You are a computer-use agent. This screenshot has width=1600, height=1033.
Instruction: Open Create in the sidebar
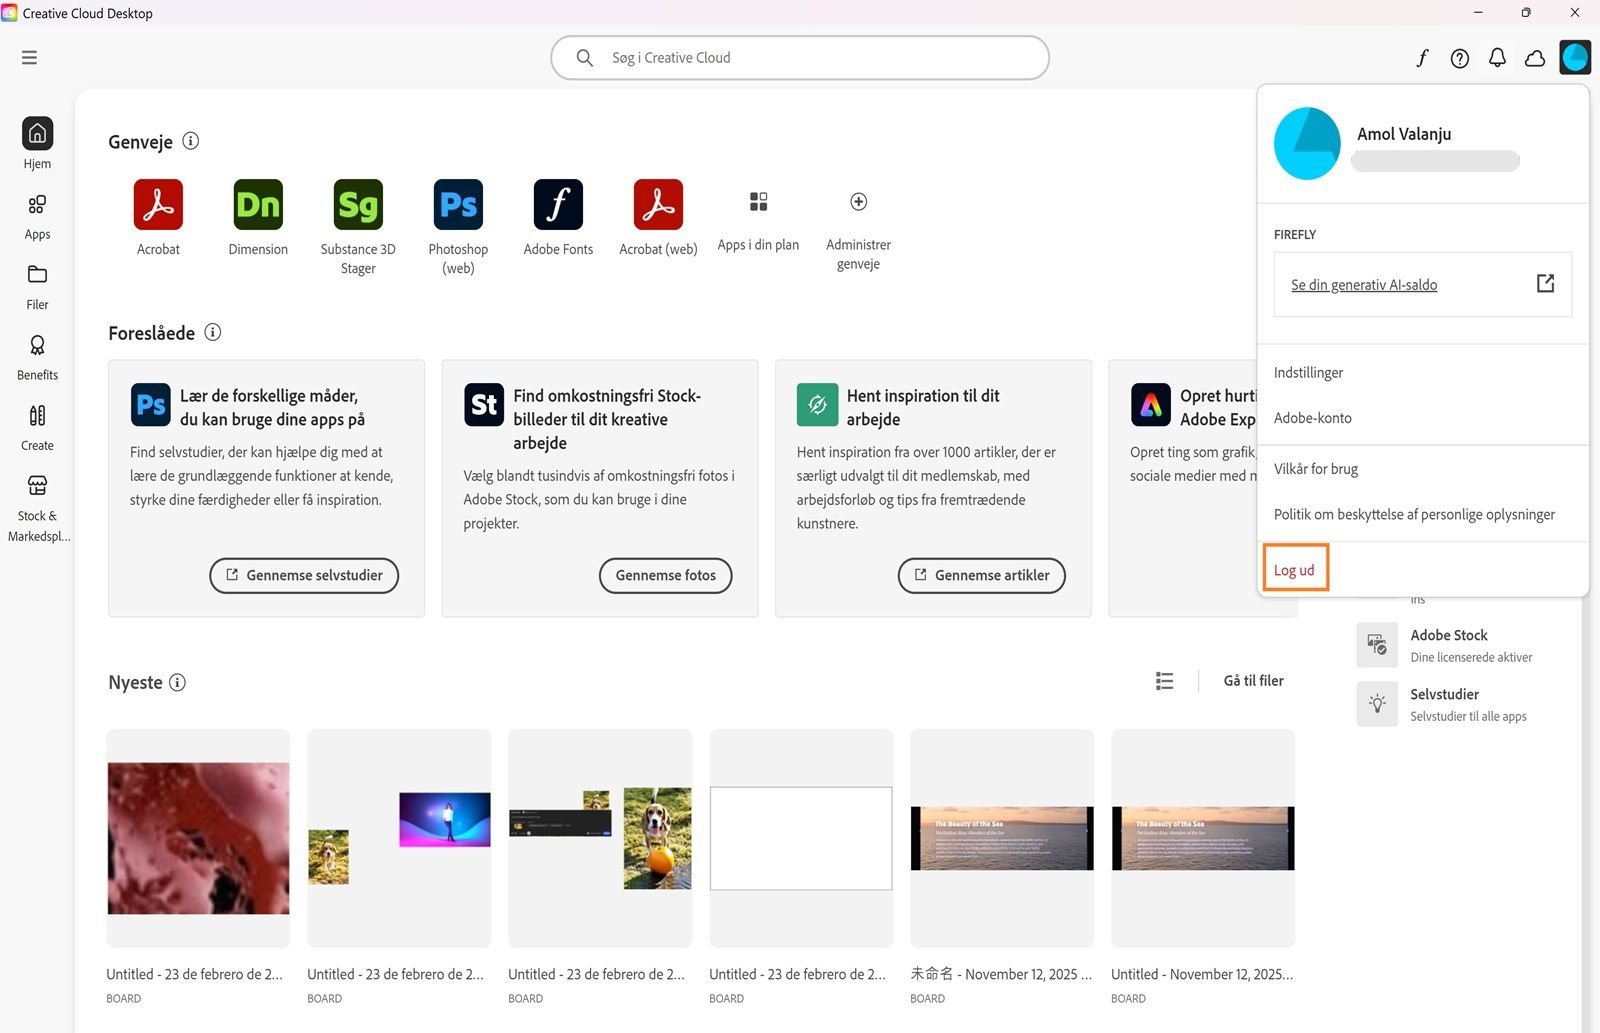37,428
